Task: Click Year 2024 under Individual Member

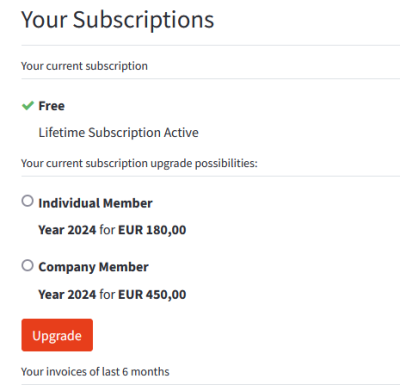Action: [67, 230]
